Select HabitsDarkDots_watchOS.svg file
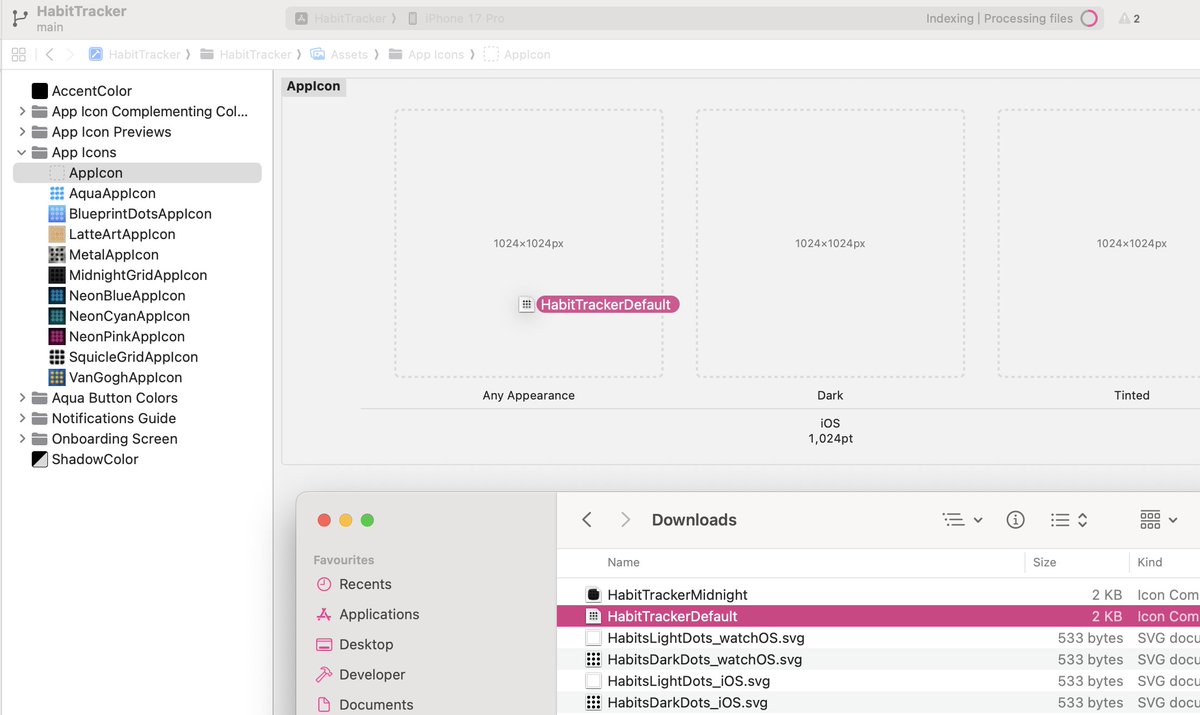 (x=878, y=659)
